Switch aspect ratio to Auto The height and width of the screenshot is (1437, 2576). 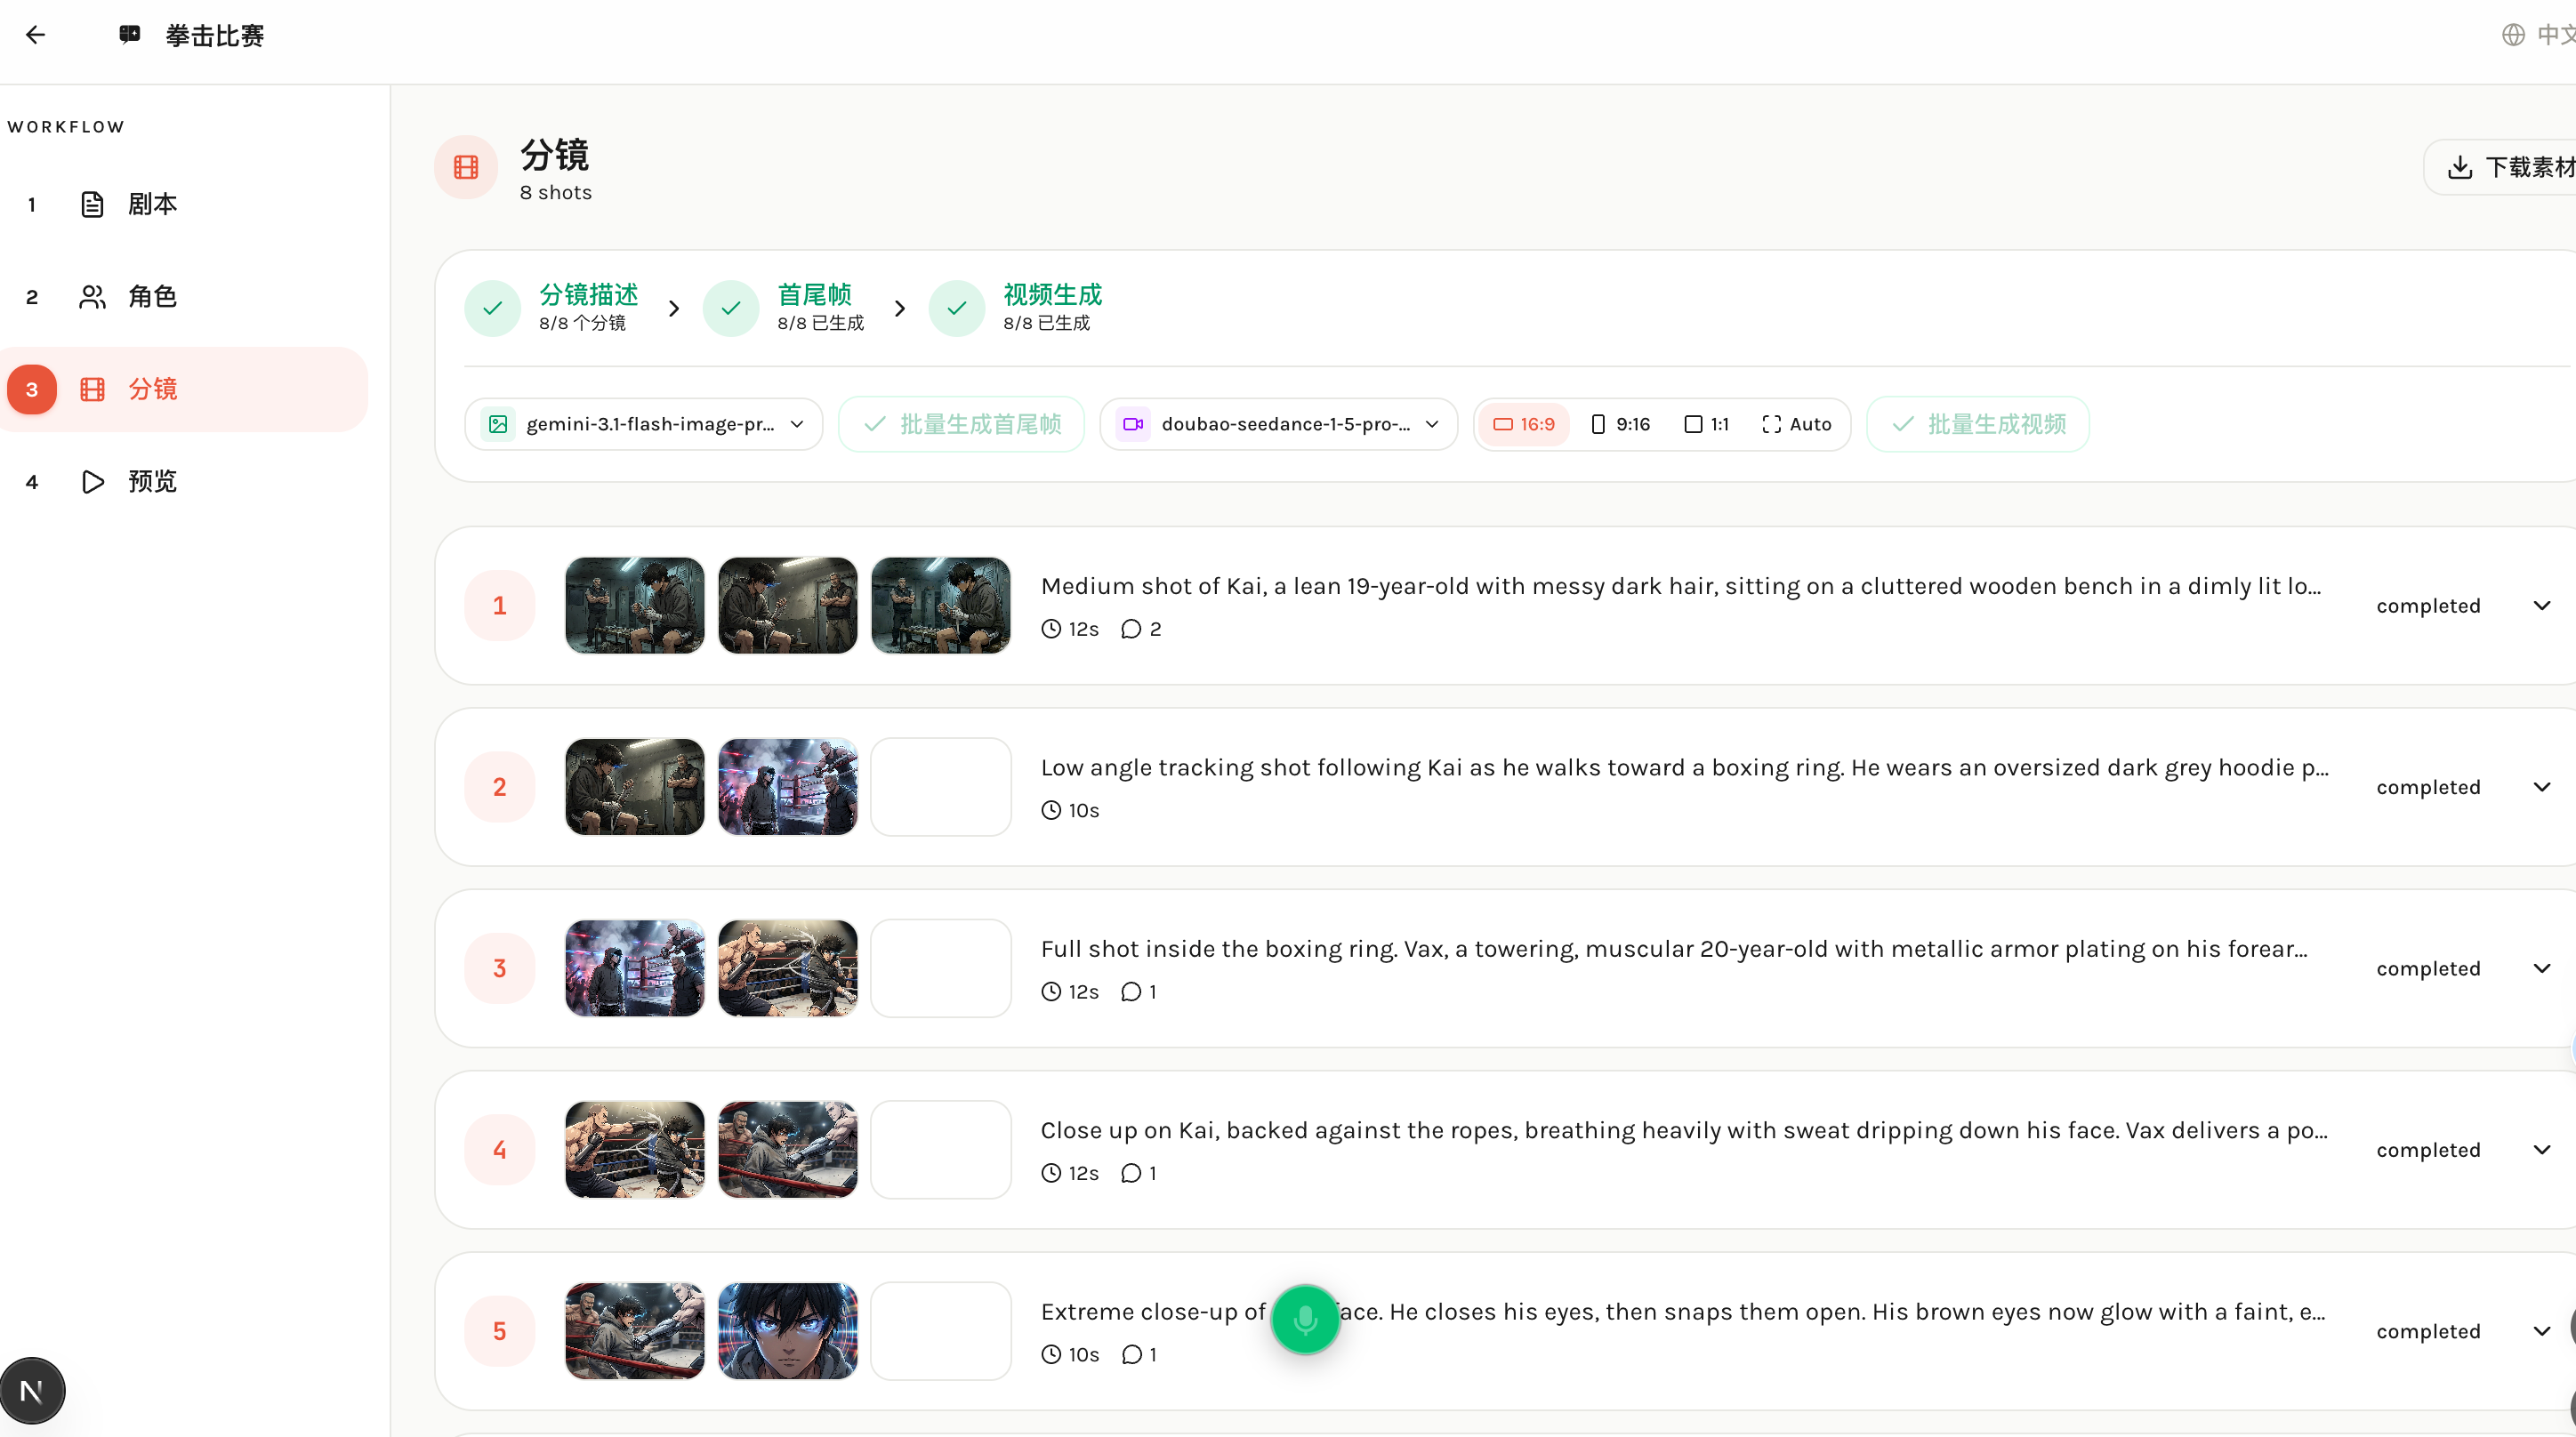coord(1797,424)
